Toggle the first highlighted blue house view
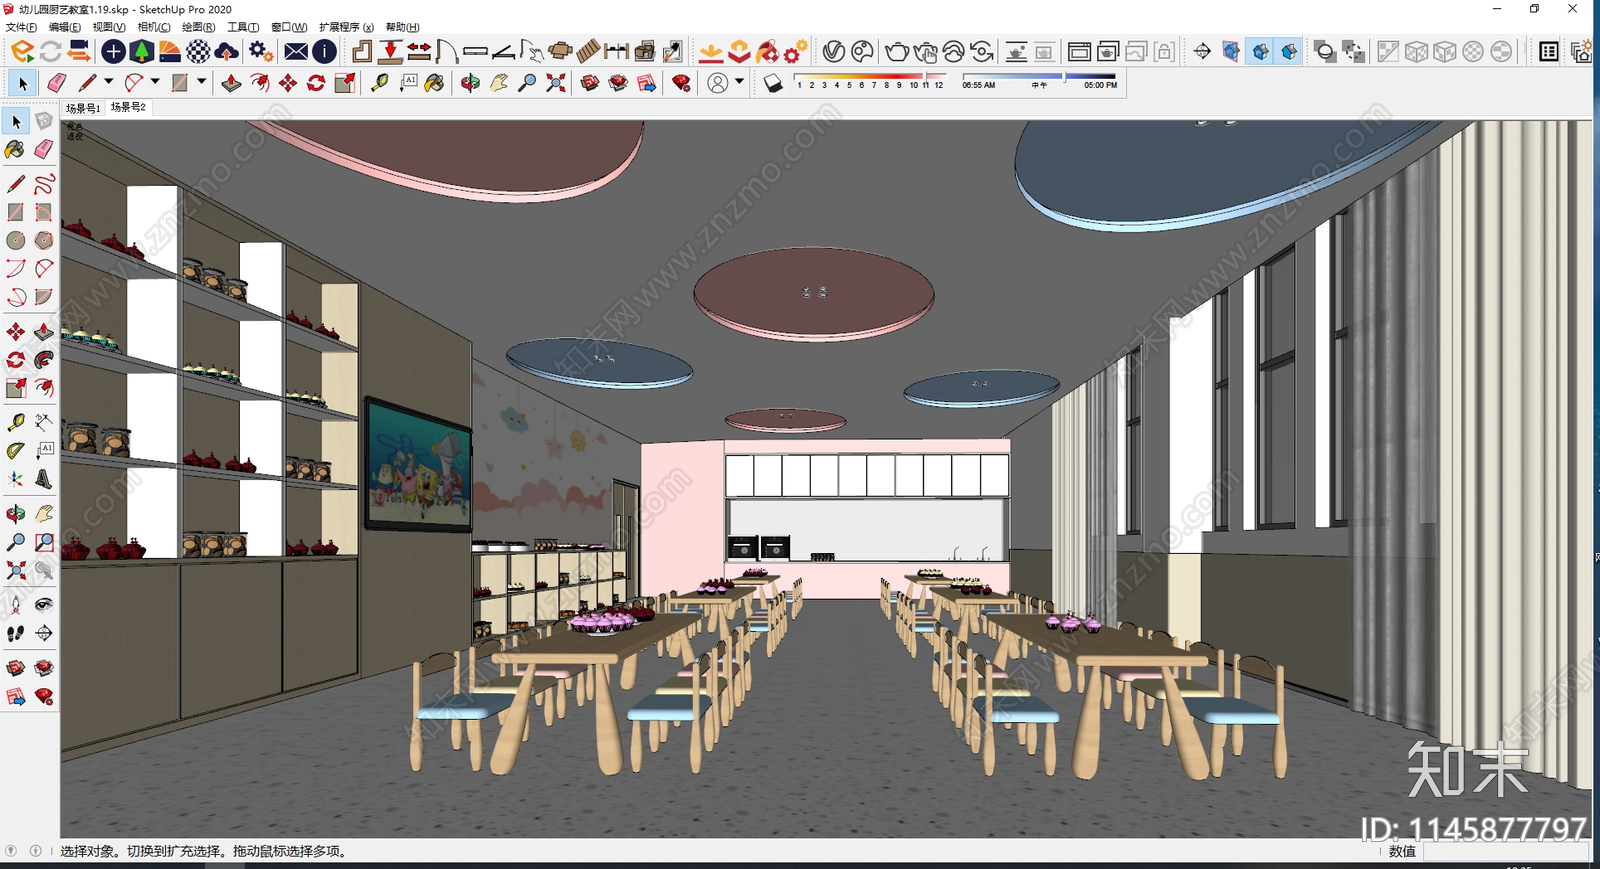The height and width of the screenshot is (869, 1600). point(1260,51)
